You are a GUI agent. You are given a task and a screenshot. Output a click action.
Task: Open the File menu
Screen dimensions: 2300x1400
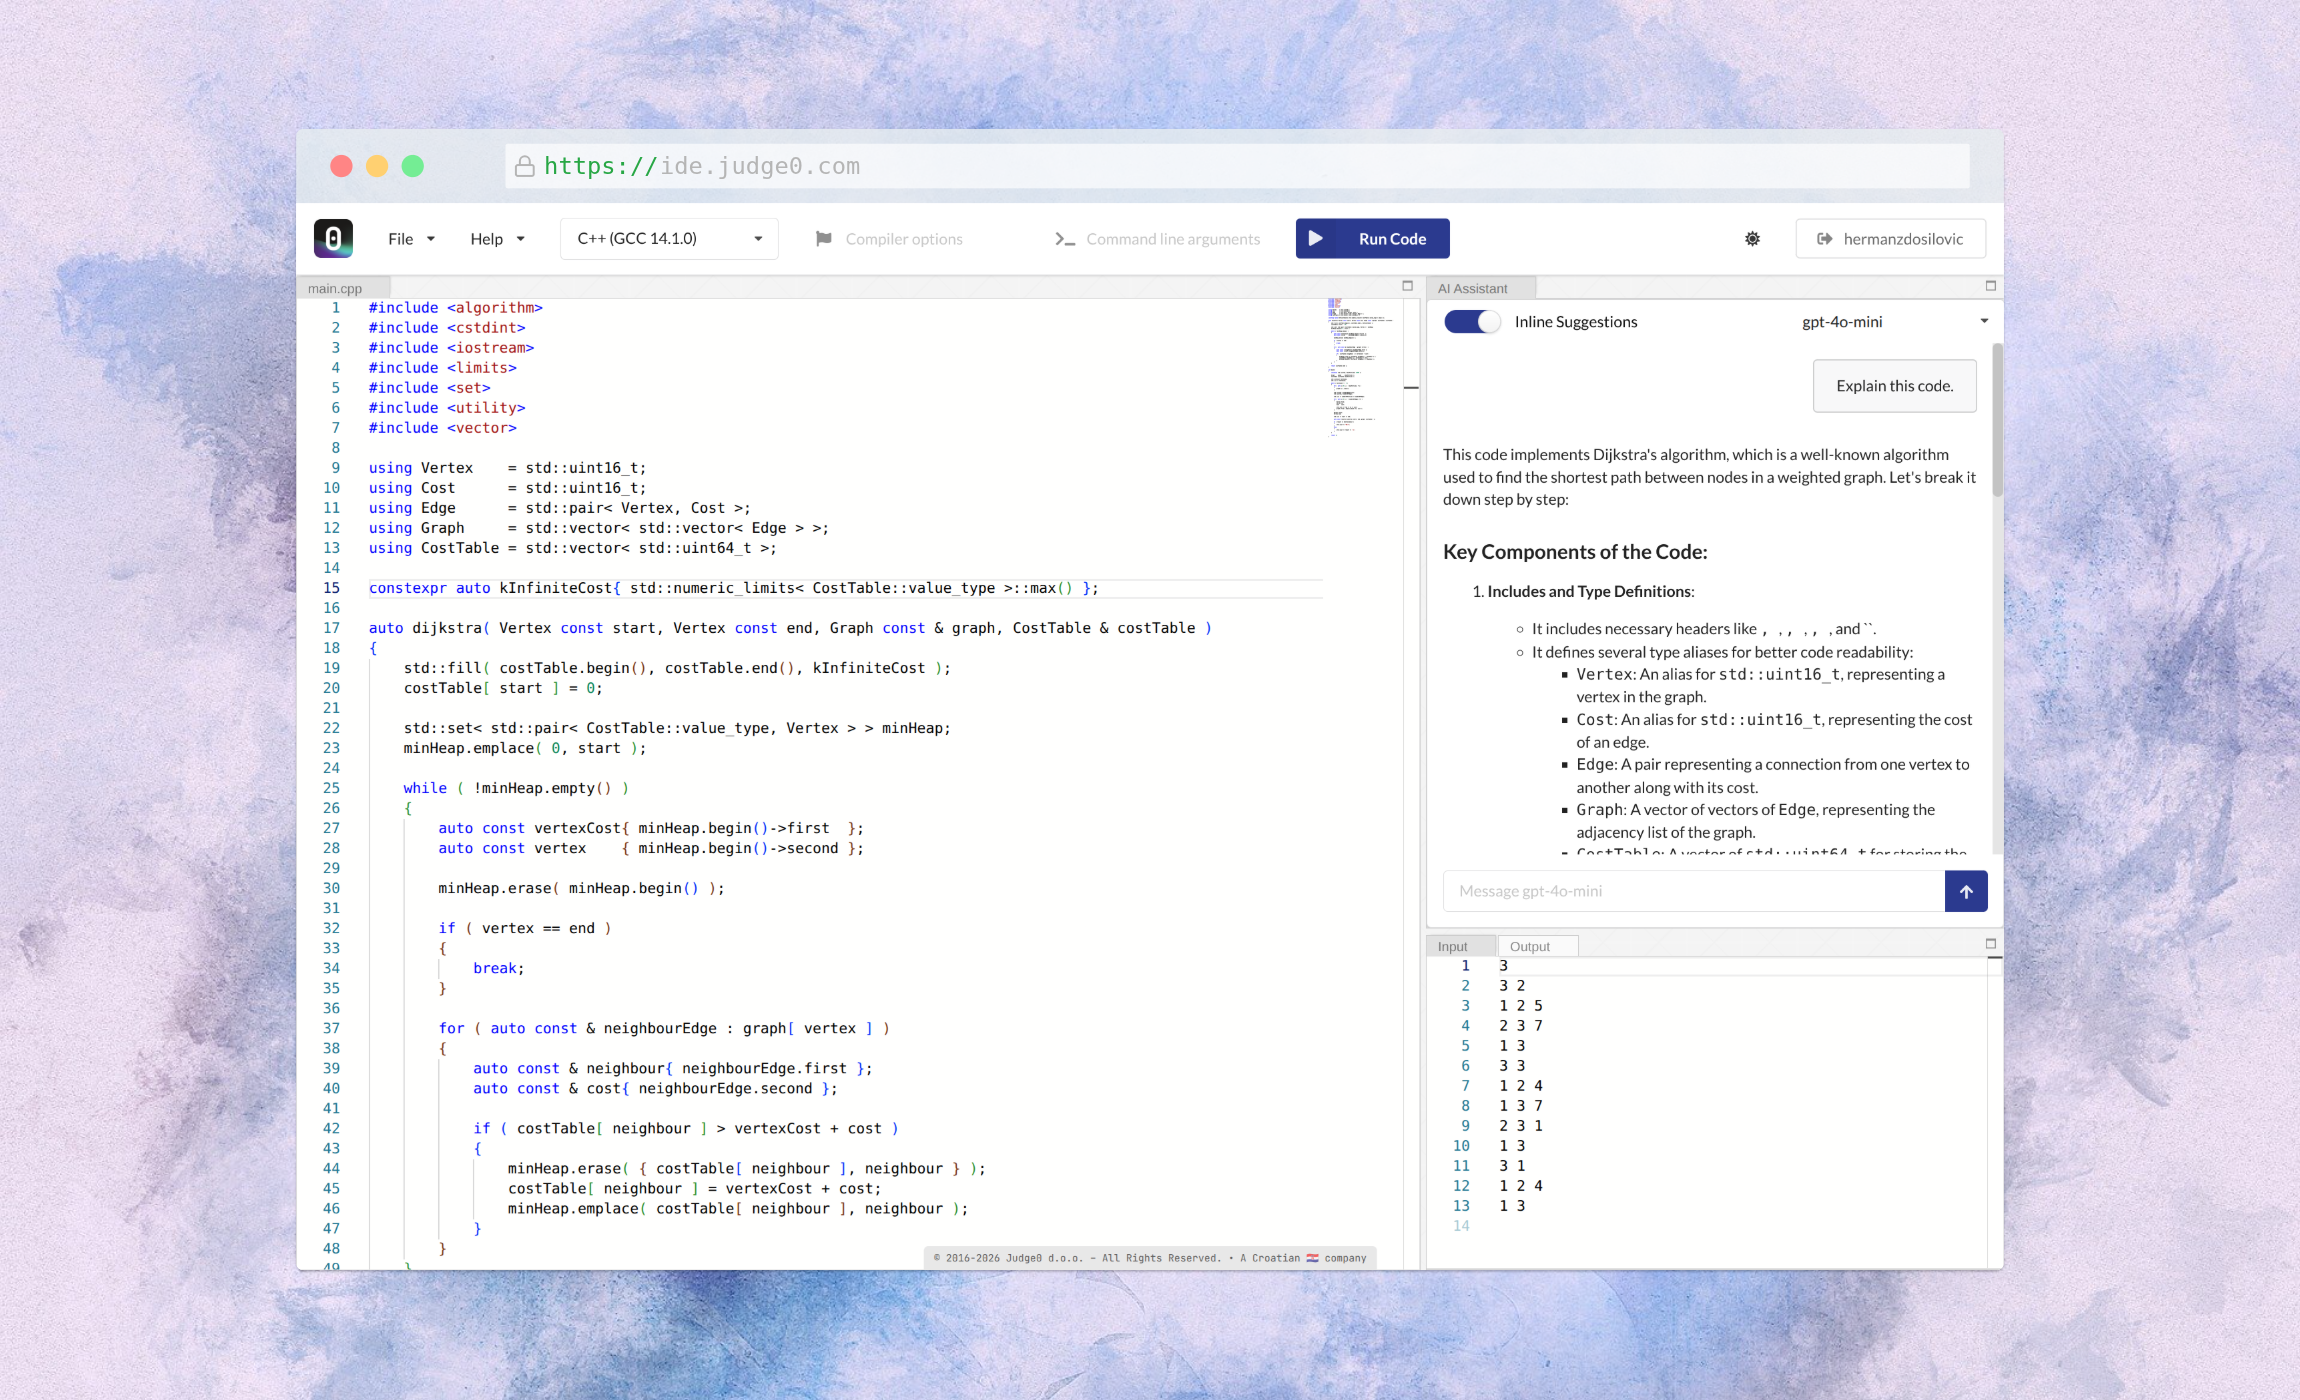tap(411, 239)
